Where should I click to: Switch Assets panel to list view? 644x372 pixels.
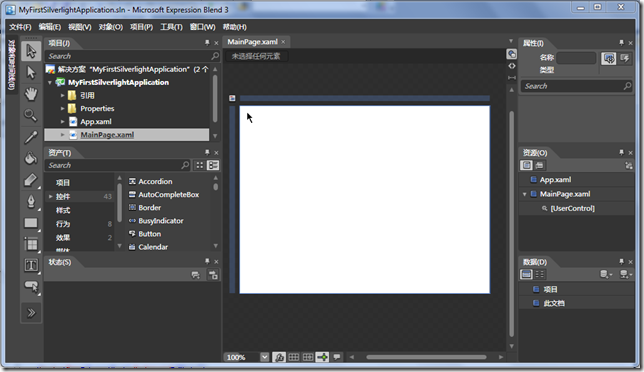tap(213, 165)
